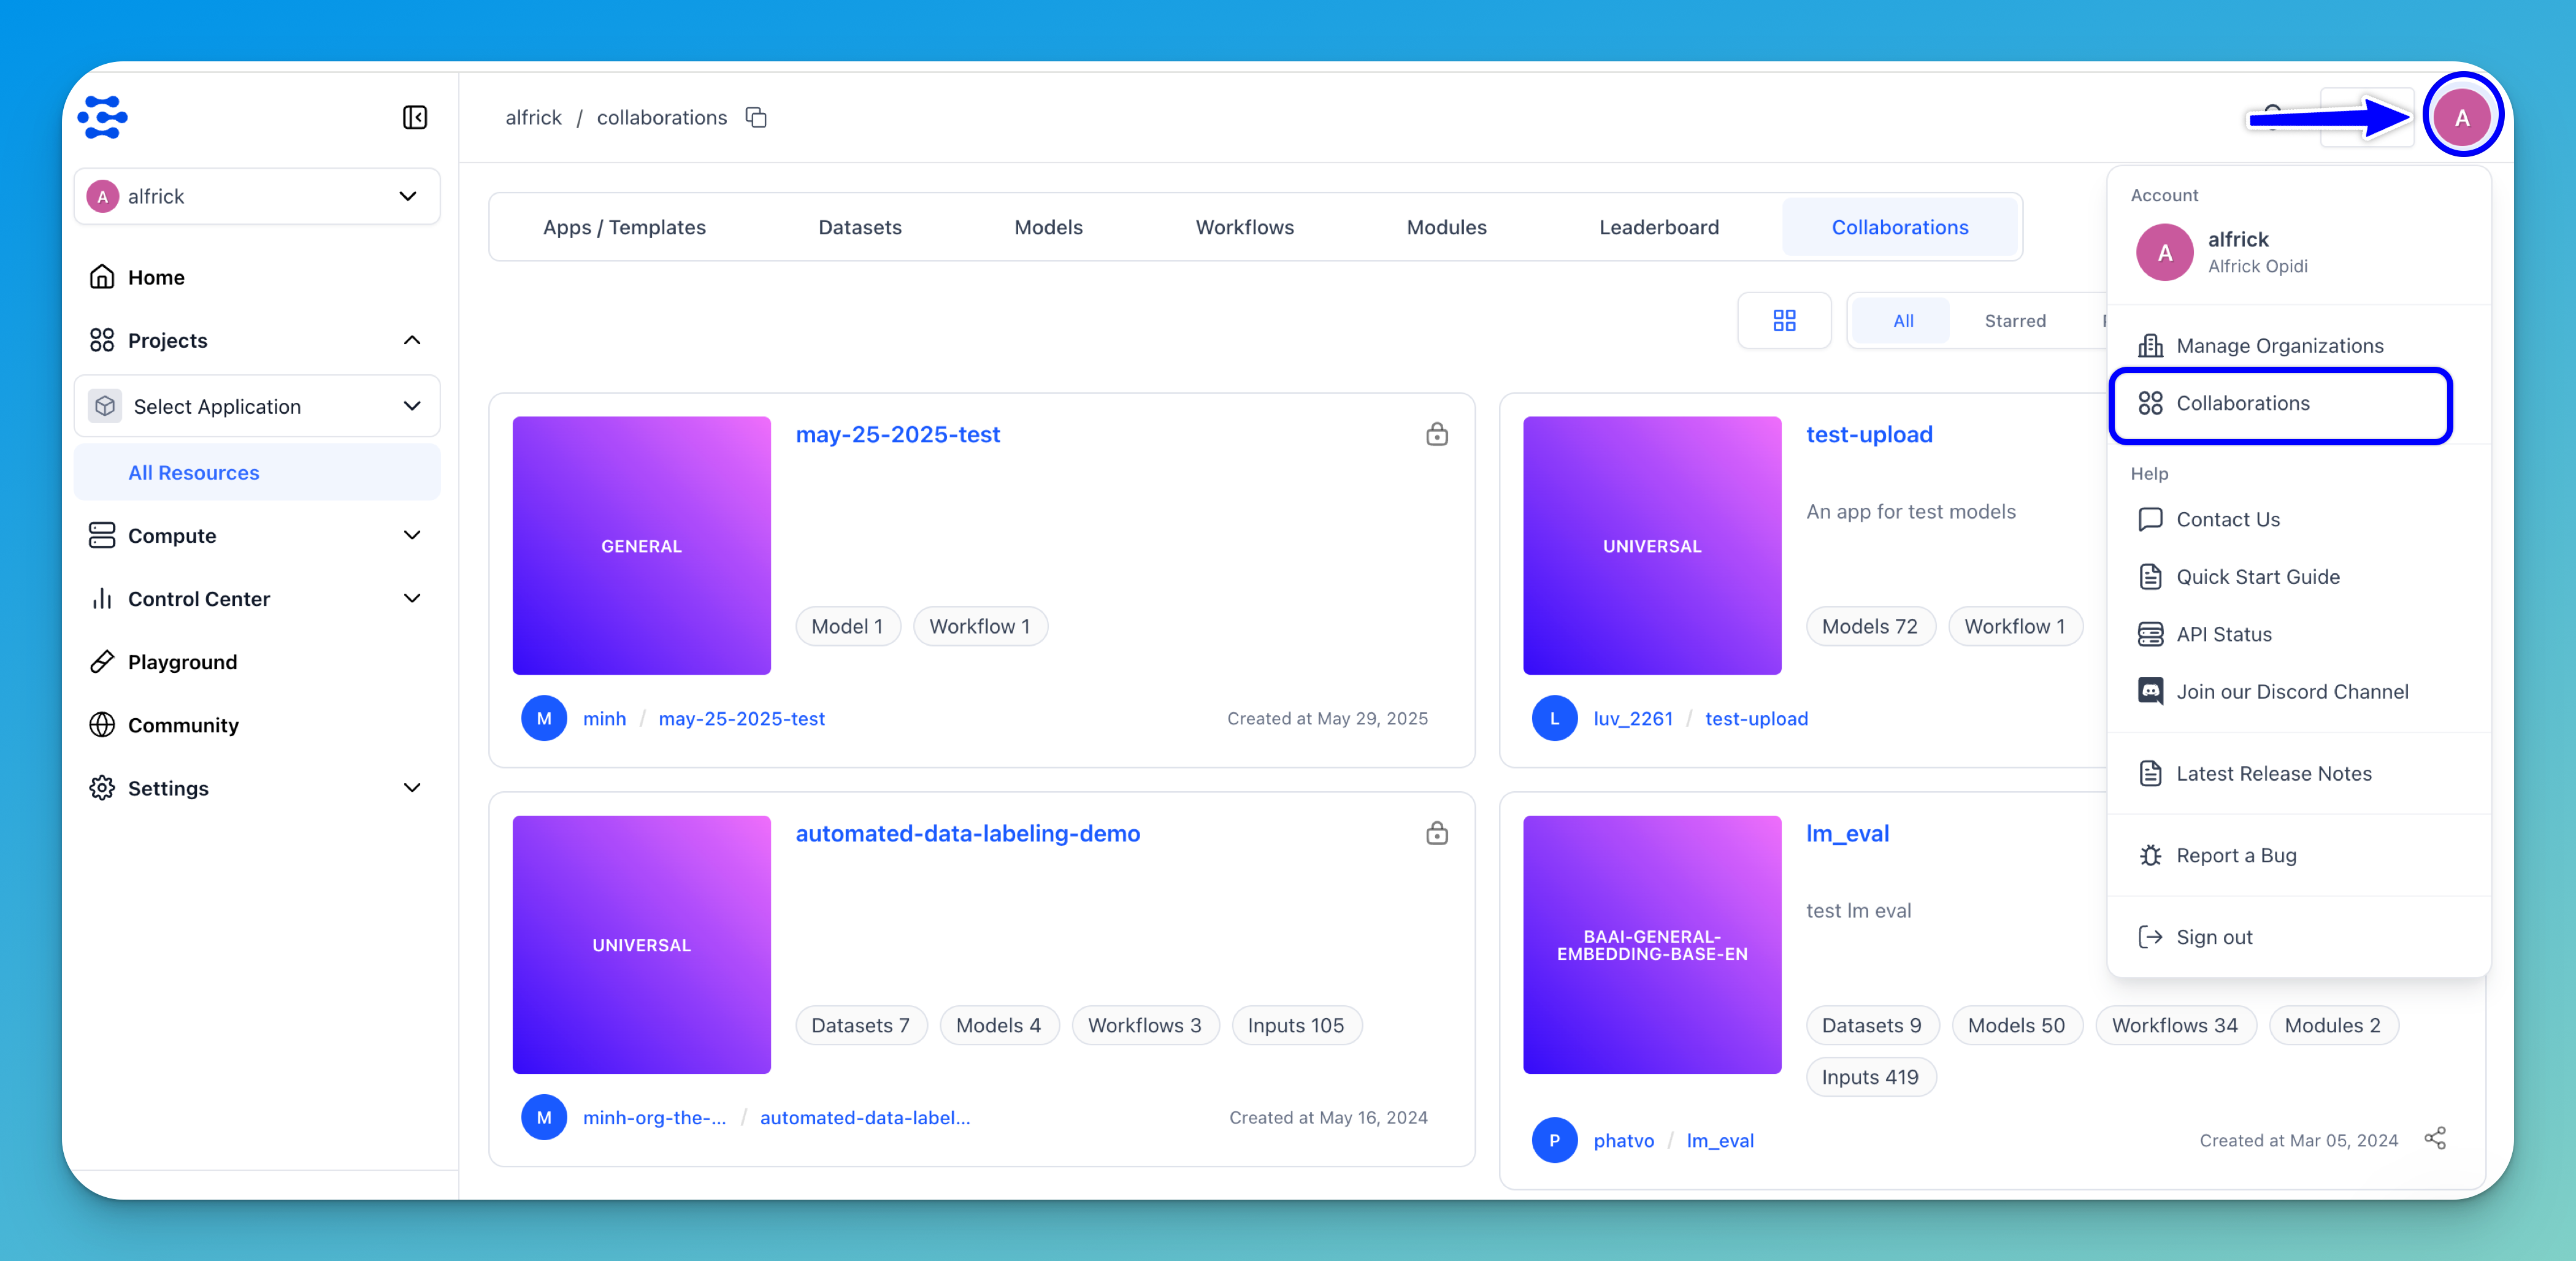The width and height of the screenshot is (2576, 1261).
Task: Open the alfrick account dropdown
Action: (x=257, y=196)
